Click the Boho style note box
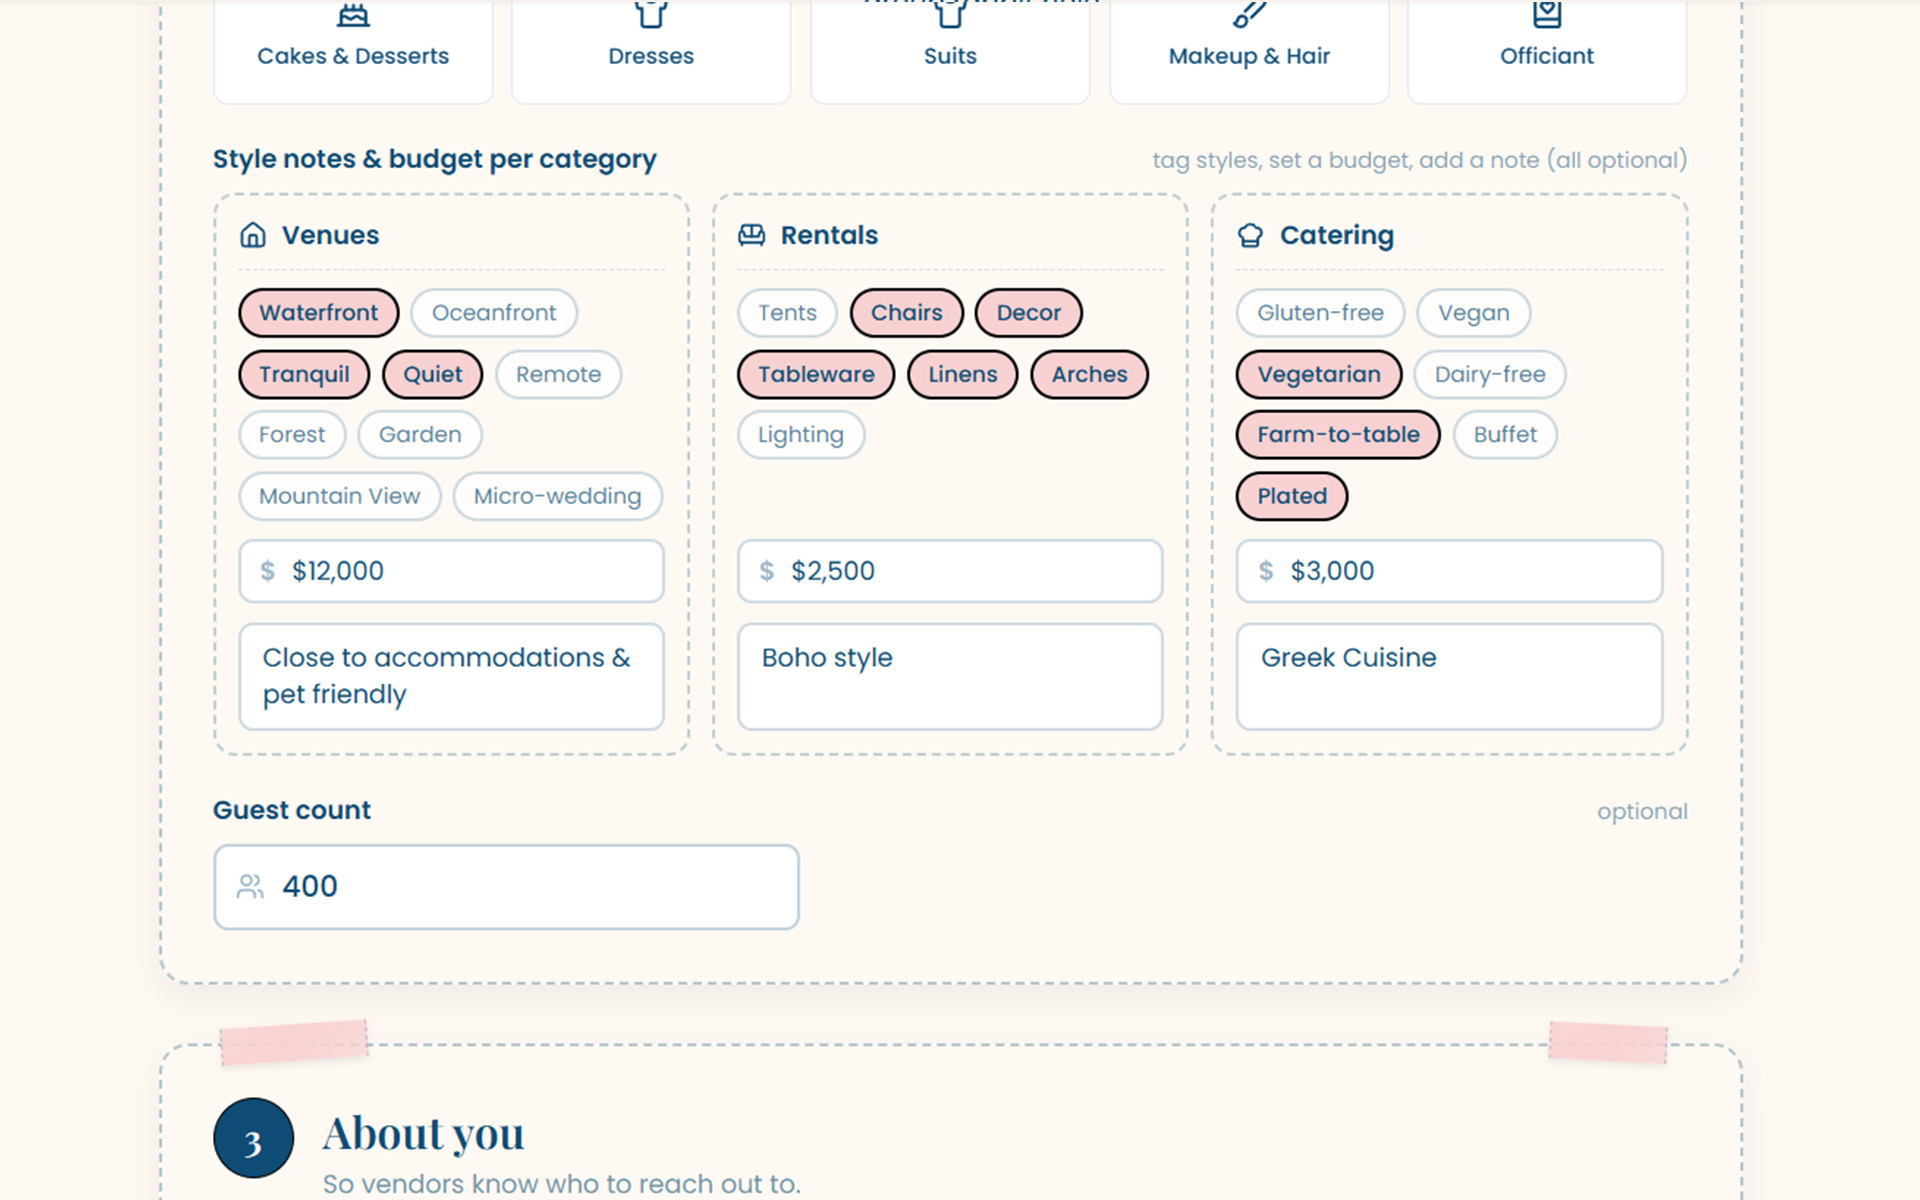1920x1200 pixels. 950,677
